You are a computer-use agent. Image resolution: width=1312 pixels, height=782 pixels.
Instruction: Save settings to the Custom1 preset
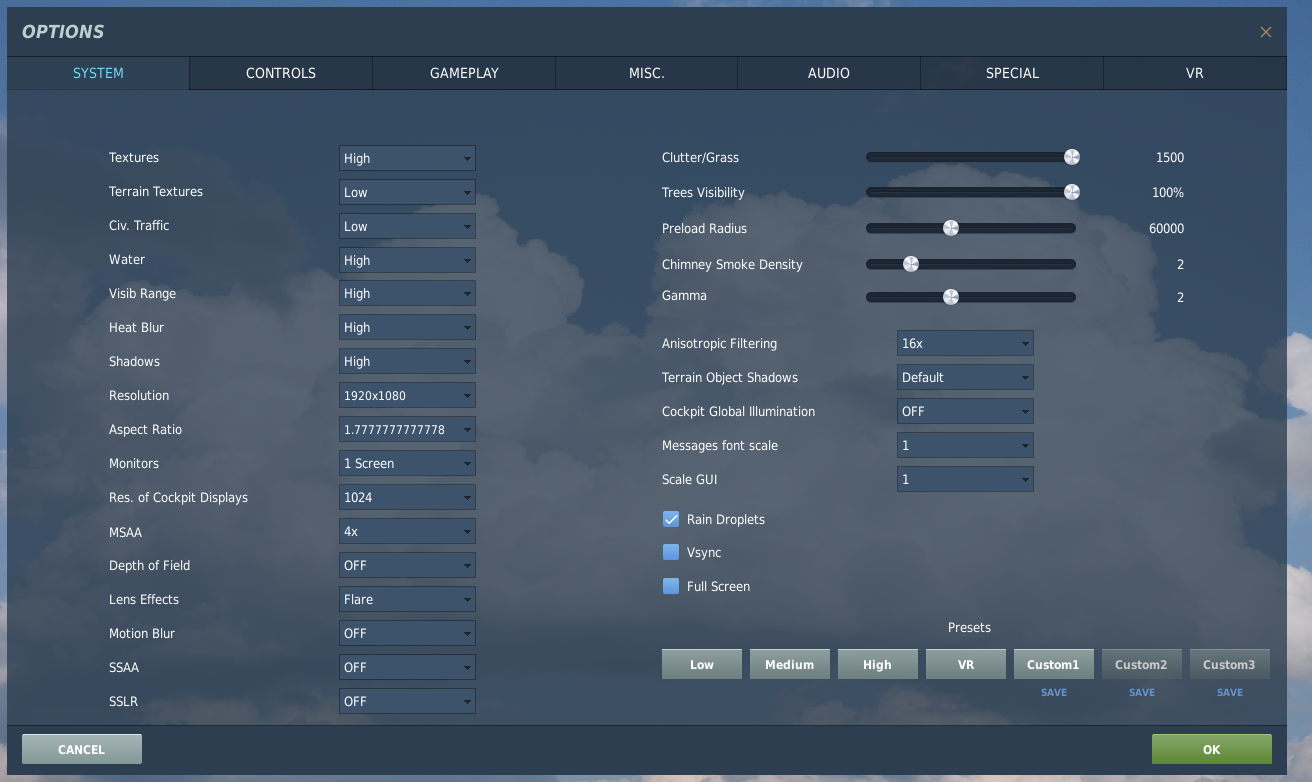point(1053,692)
